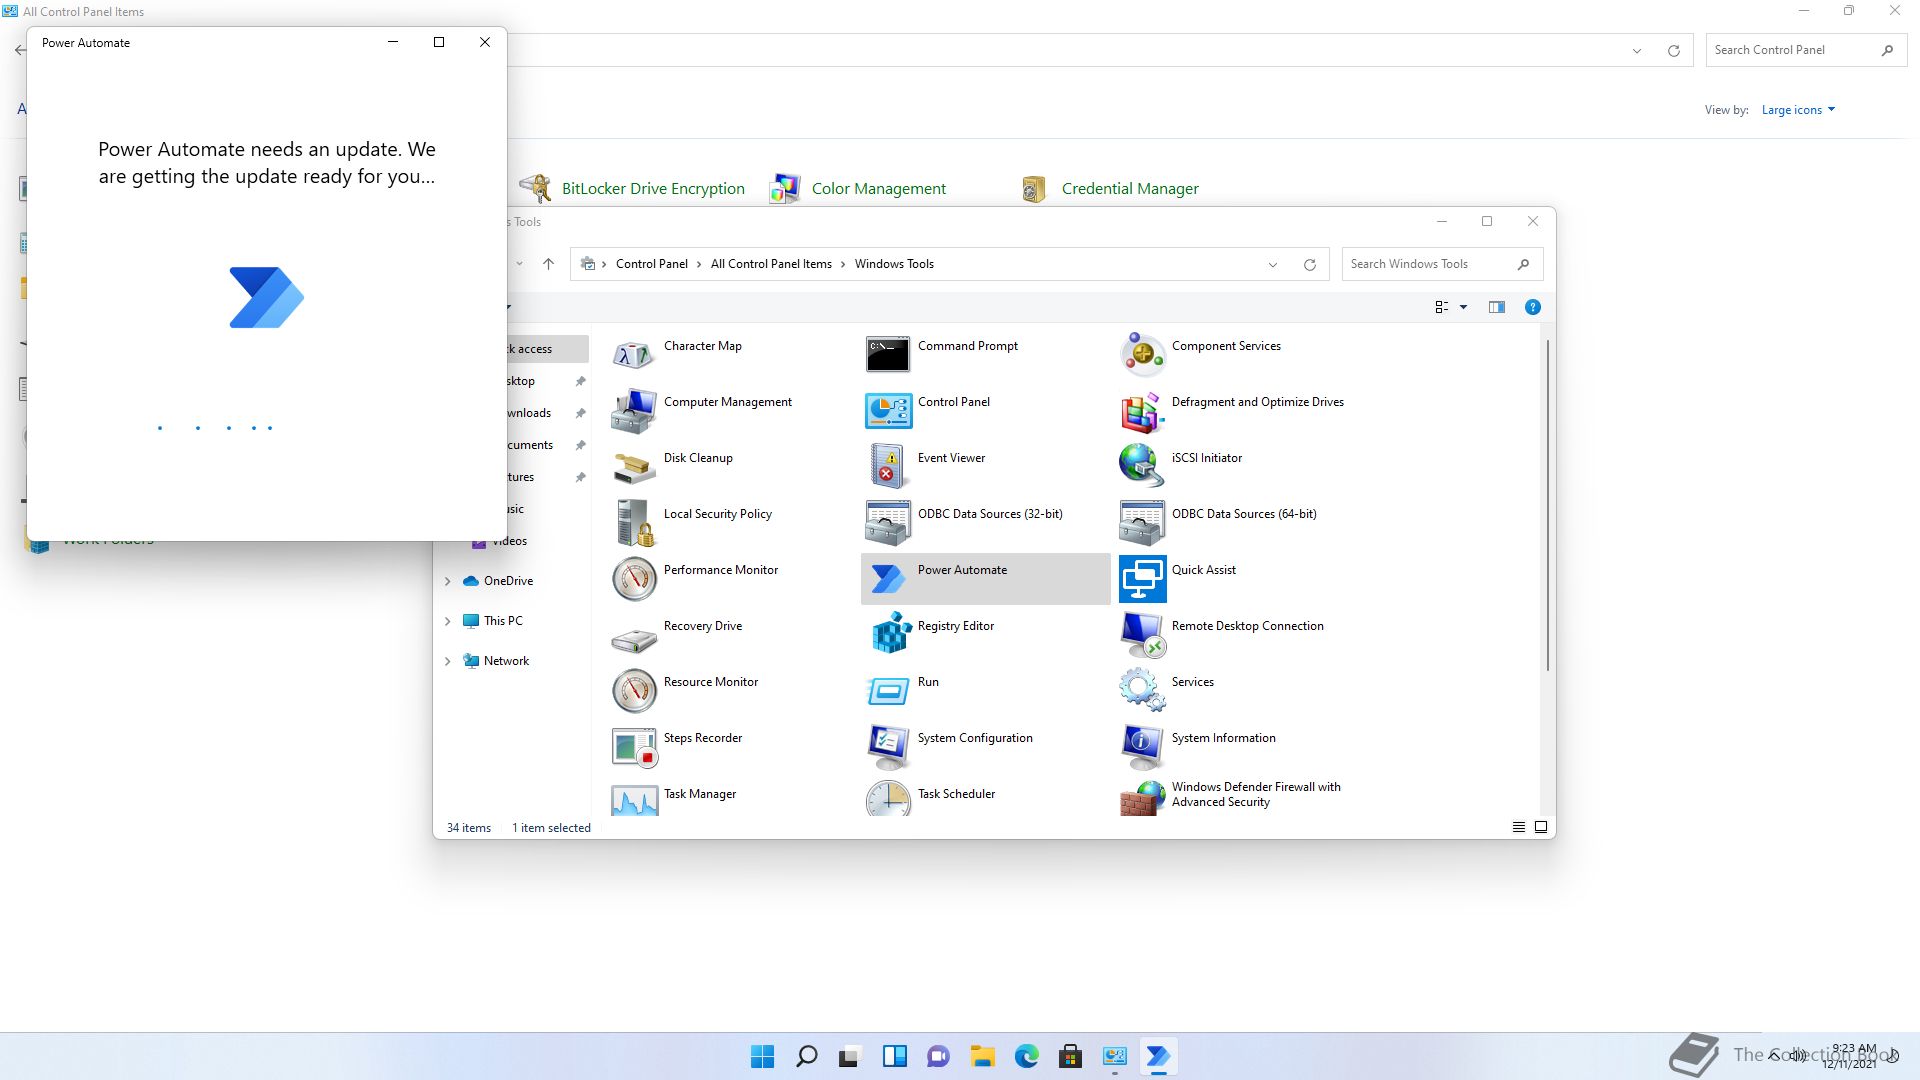Refresh the Control Panel window

click(1673, 51)
